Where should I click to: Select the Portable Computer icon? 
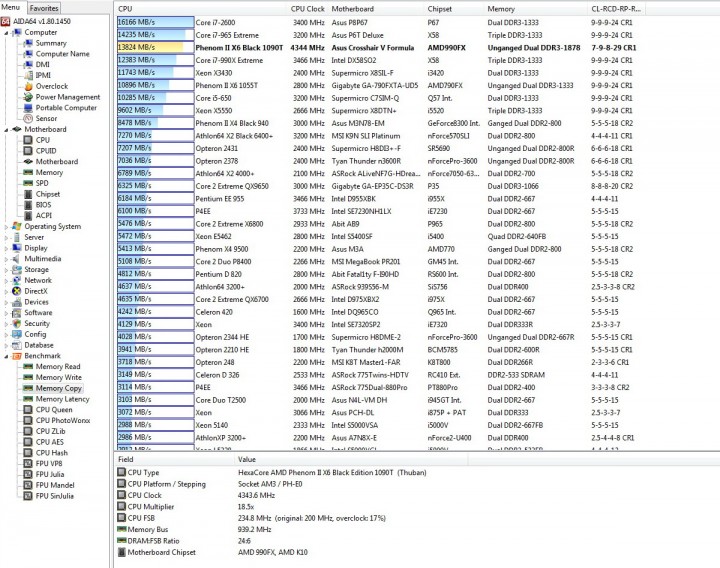click(28, 108)
